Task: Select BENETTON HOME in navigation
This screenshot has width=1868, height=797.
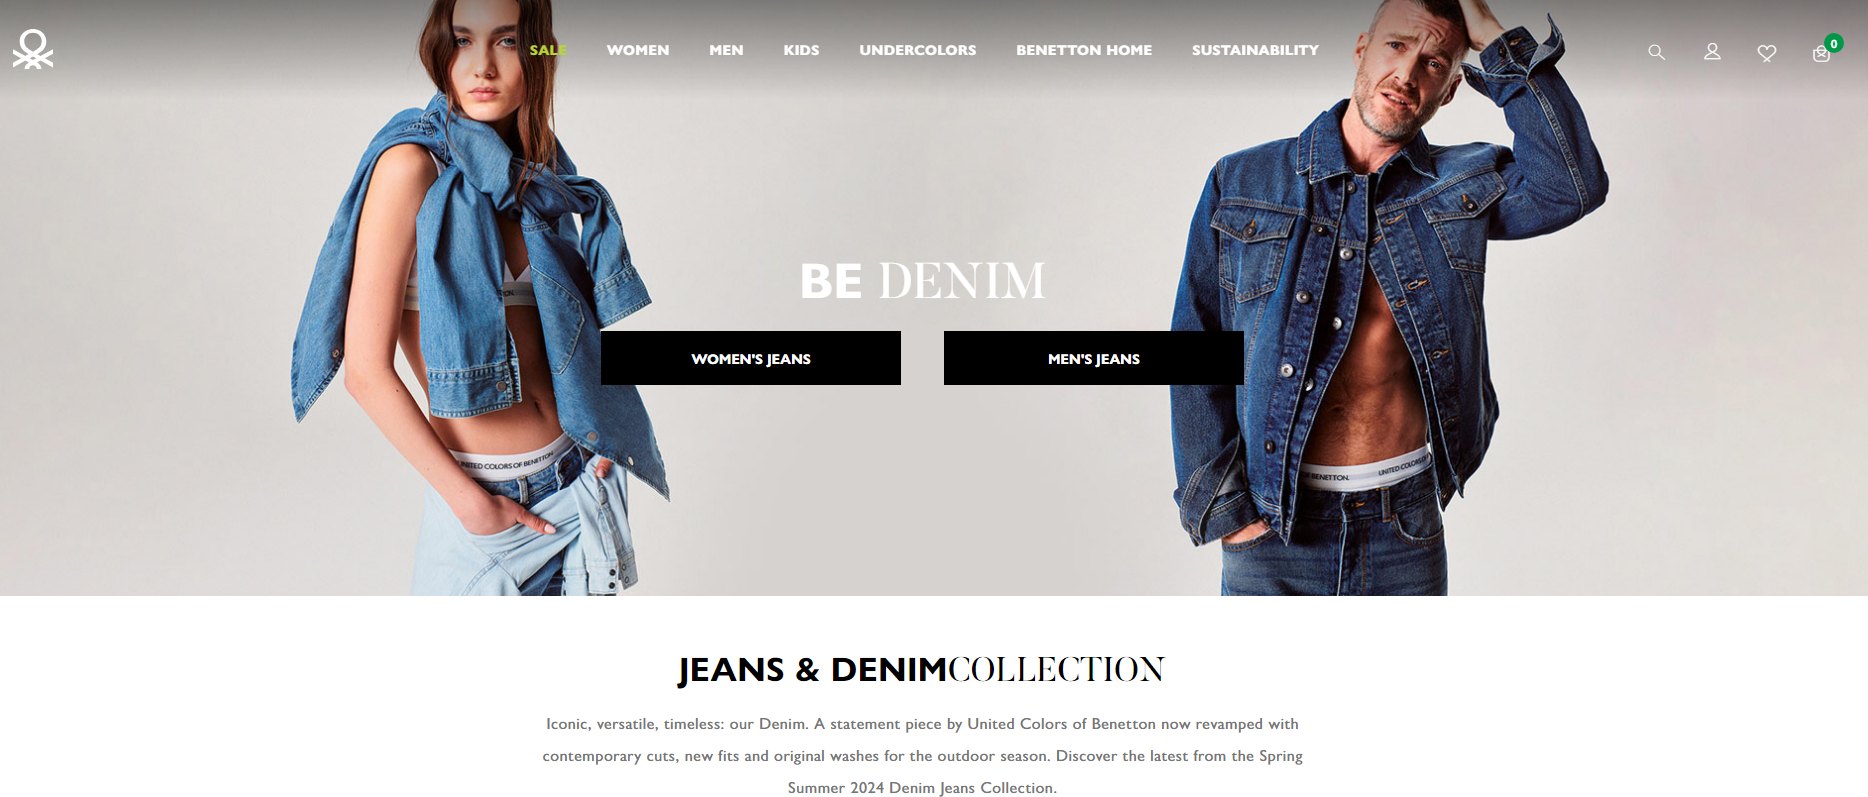Action: tap(1084, 50)
